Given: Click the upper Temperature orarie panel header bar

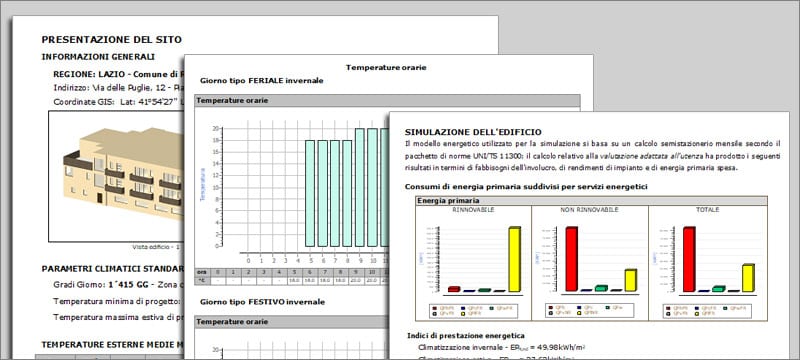Looking at the screenshot, I should pyautogui.click(x=387, y=100).
